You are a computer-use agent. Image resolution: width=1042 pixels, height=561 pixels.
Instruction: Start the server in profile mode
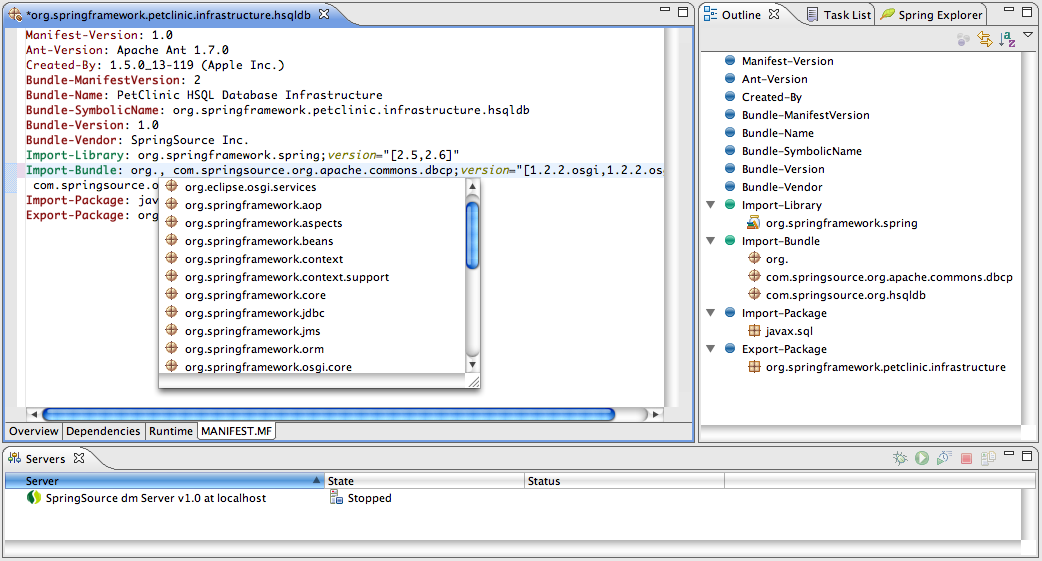[x=944, y=458]
